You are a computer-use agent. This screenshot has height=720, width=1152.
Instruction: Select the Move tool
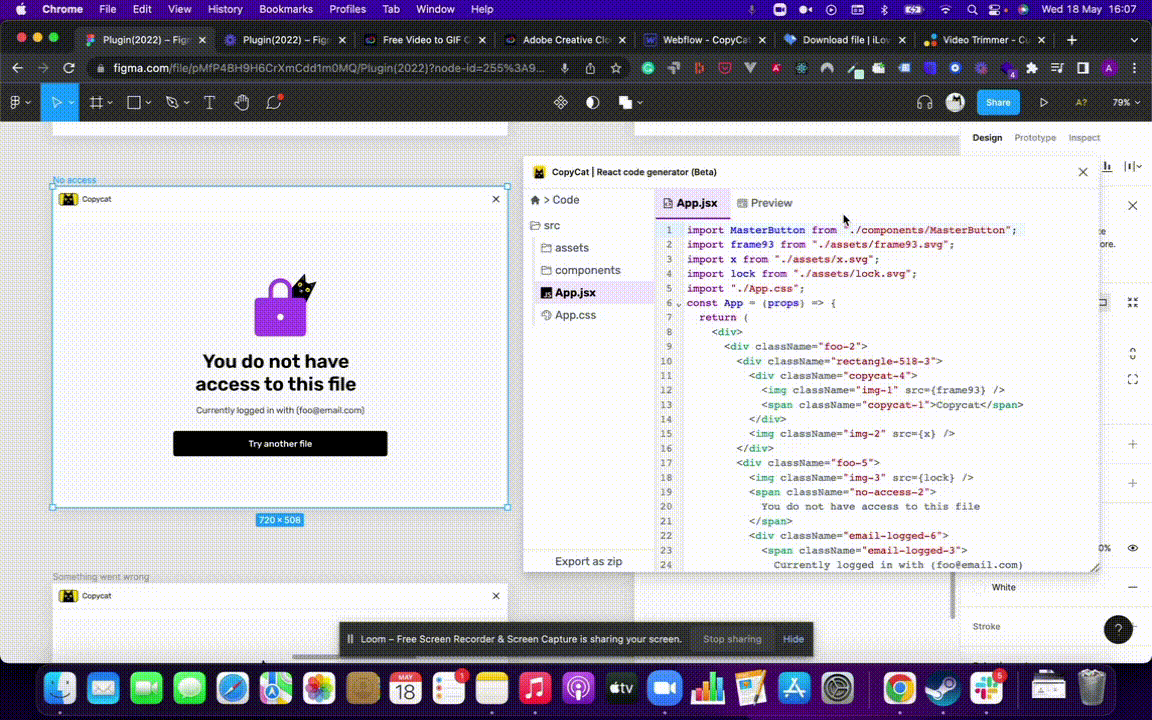click(x=57, y=103)
